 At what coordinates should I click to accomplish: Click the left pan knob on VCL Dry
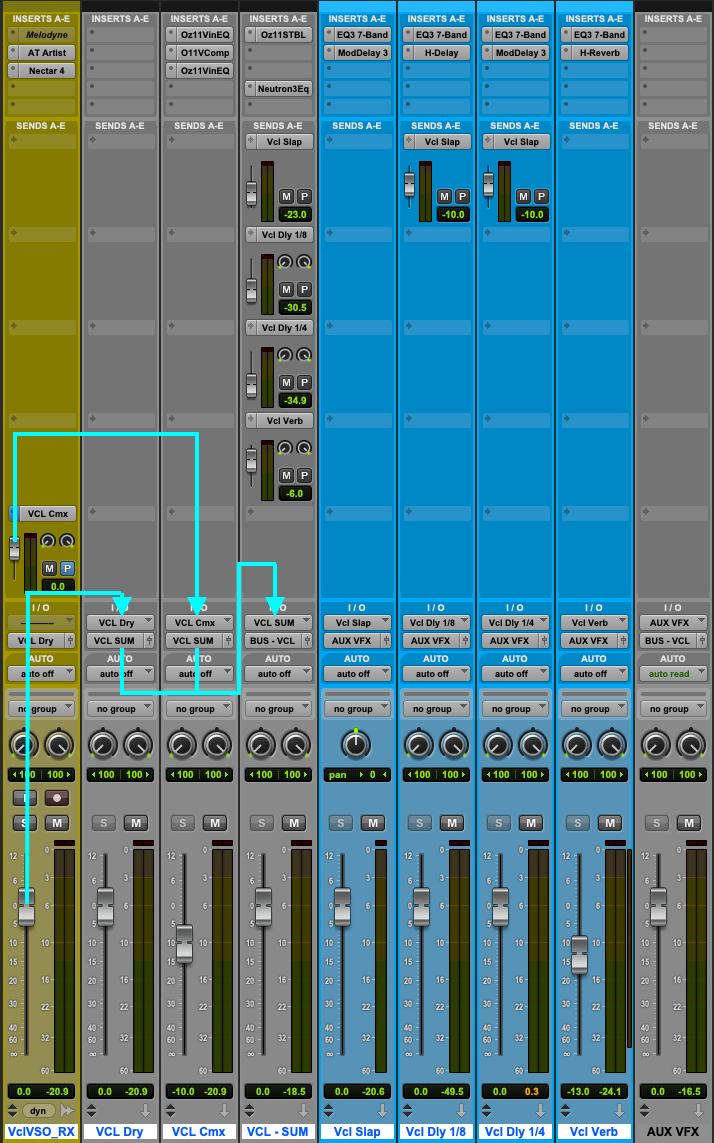(x=102, y=744)
